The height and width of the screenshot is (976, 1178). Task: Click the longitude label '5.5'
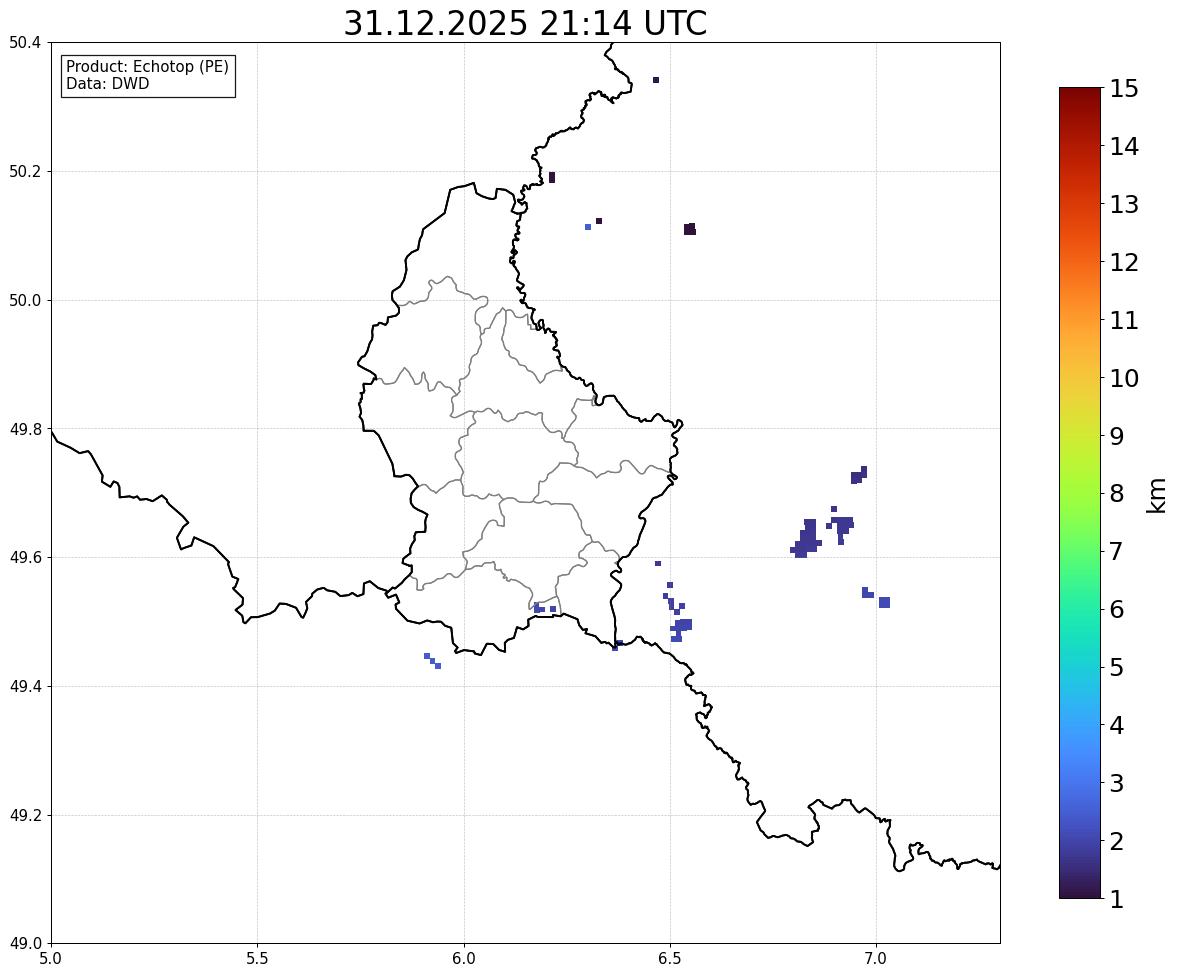(257, 959)
